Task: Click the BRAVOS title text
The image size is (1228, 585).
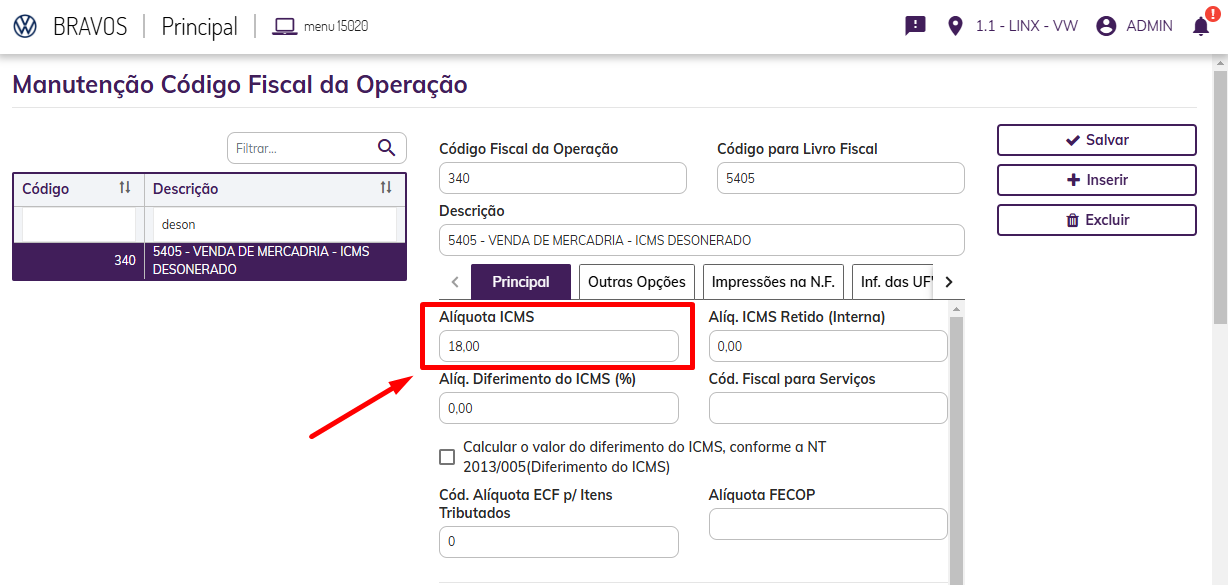Action: coord(90,27)
